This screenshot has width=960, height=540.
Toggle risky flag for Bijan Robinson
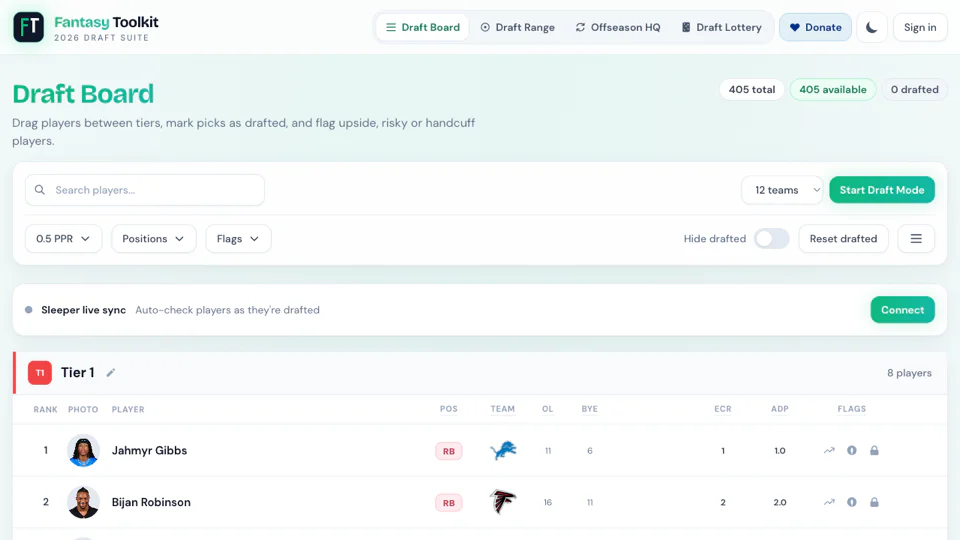pos(852,502)
